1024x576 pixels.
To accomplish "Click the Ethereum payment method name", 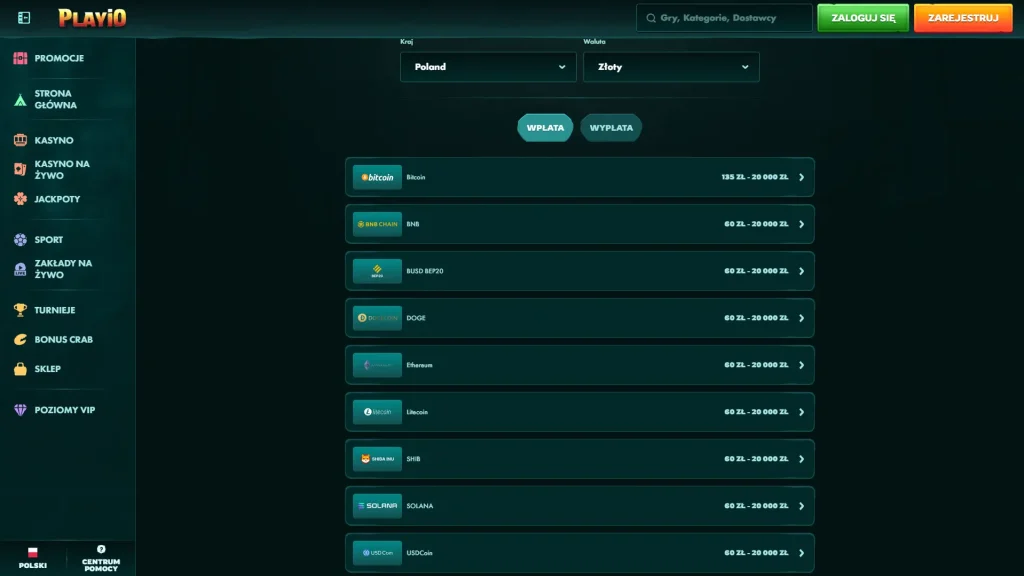I will point(419,365).
